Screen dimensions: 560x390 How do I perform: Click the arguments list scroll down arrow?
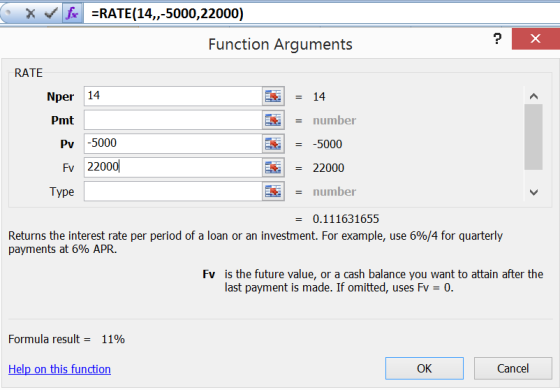[x=534, y=192]
